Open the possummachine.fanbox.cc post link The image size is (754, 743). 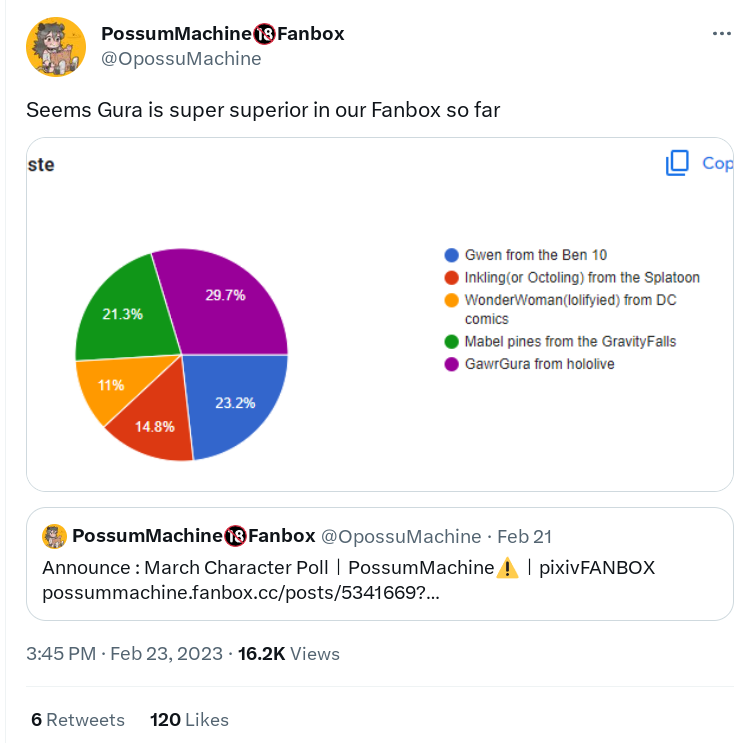(239, 593)
